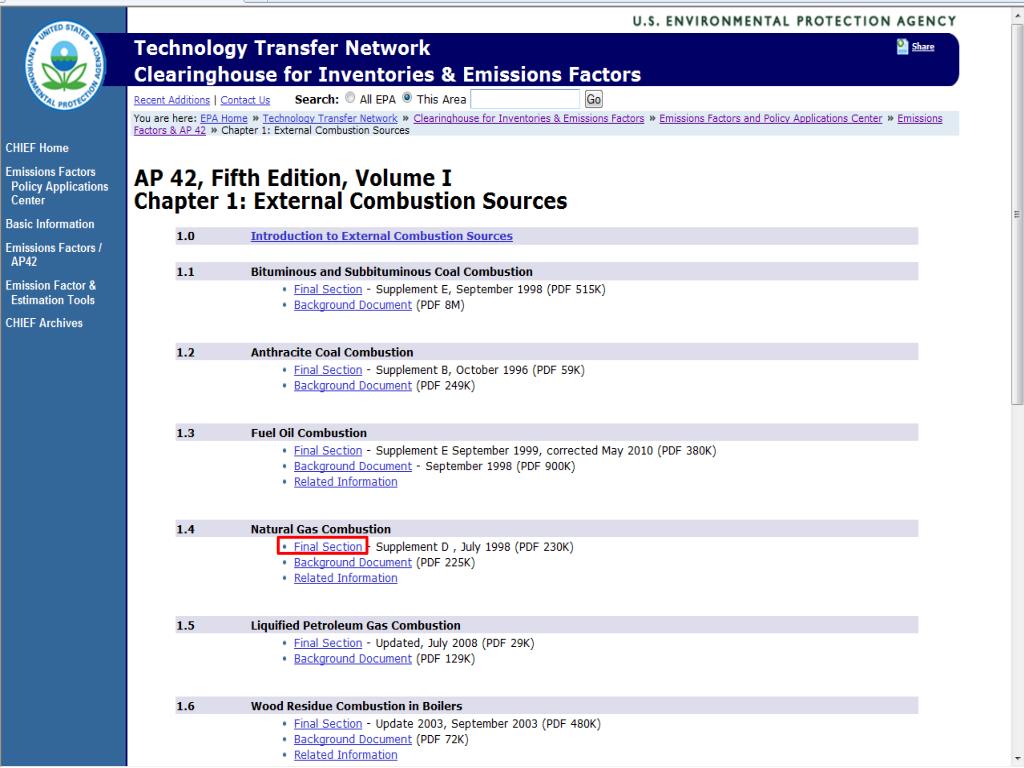Image resolution: width=1024 pixels, height=768 pixels.
Task: Click the 'Anthracite Coal Combustion' heading text
Action: (332, 353)
